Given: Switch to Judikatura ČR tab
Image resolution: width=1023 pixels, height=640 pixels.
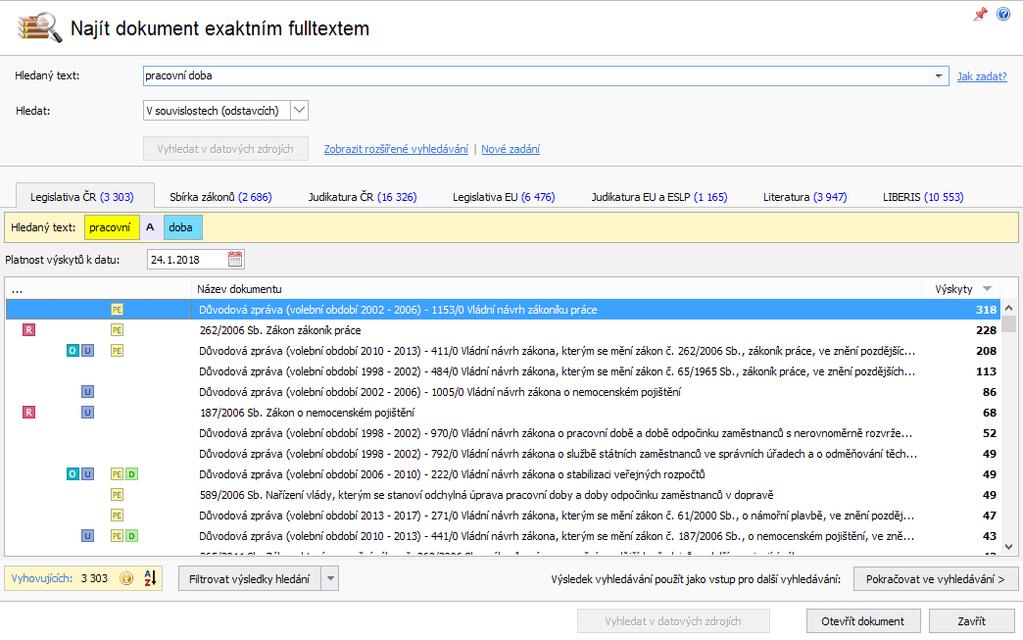Looking at the screenshot, I should 362,197.
